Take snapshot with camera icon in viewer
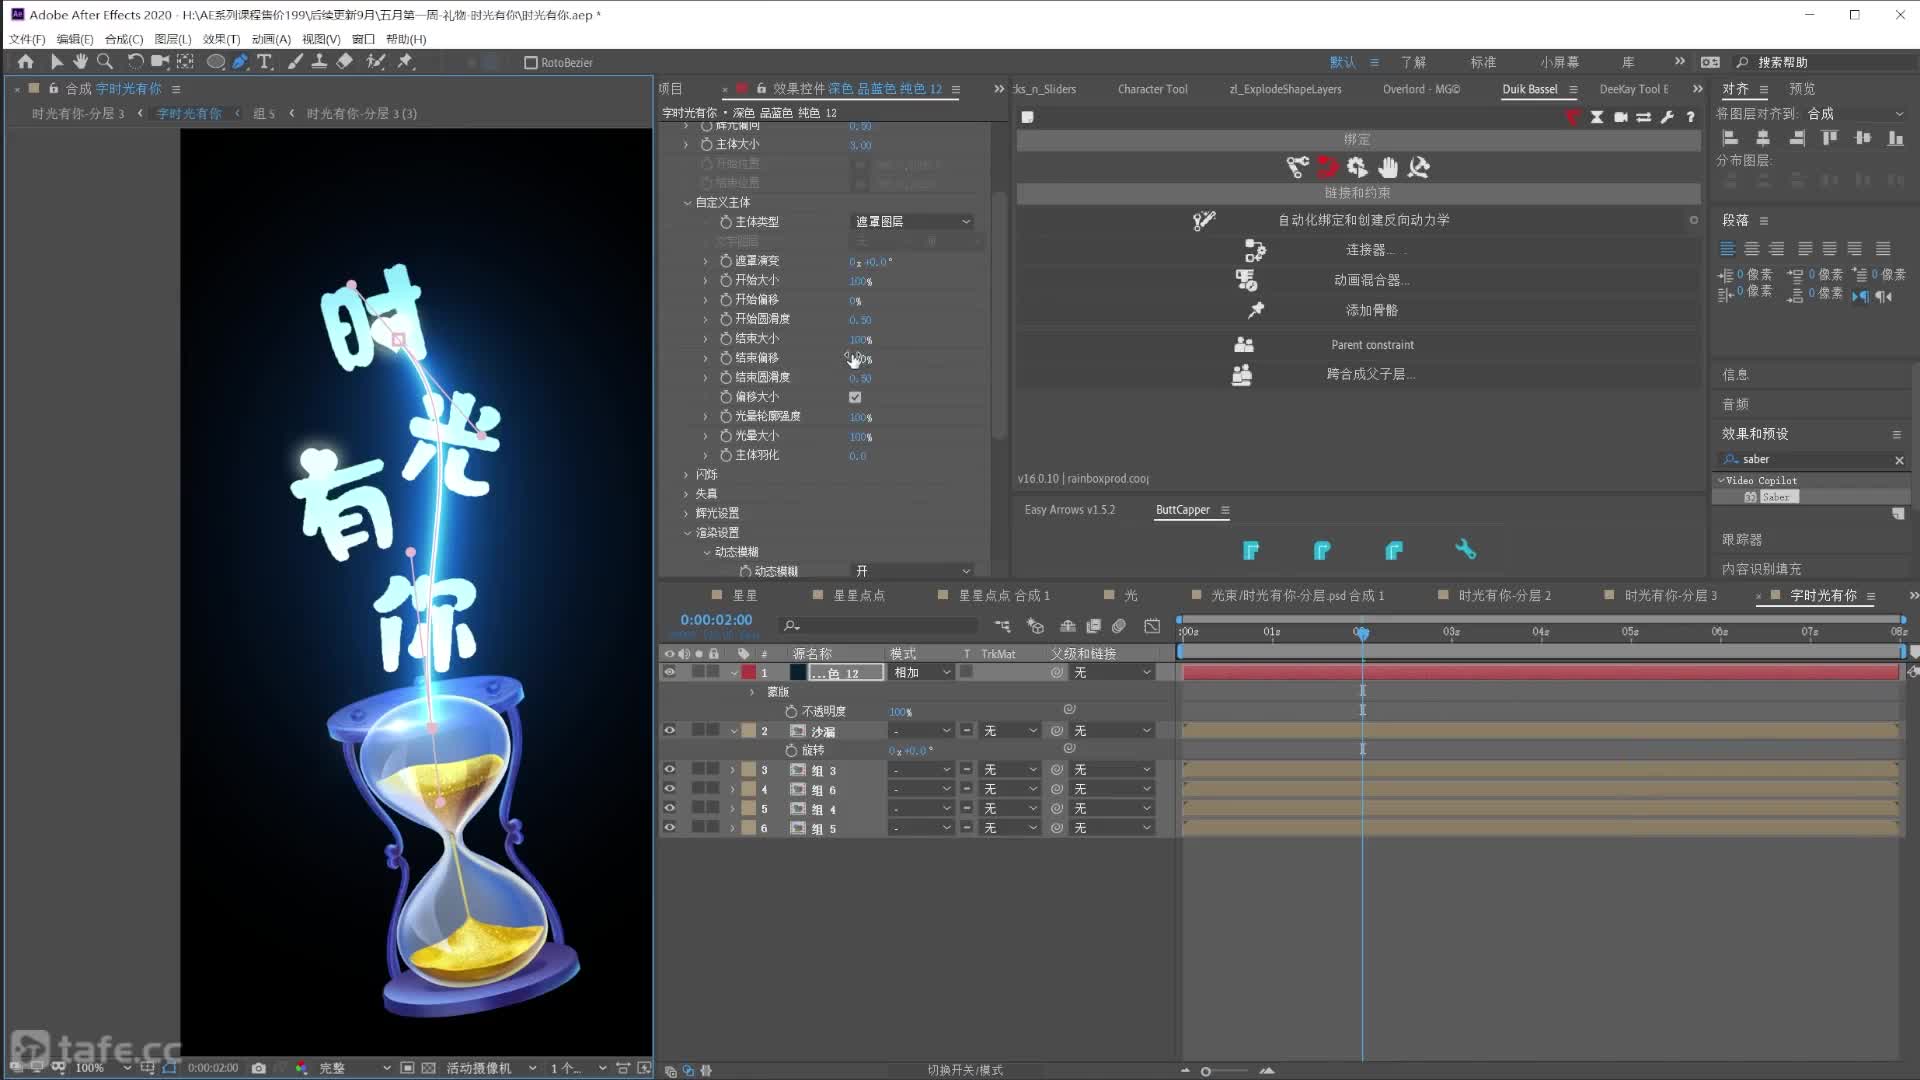 click(258, 1068)
